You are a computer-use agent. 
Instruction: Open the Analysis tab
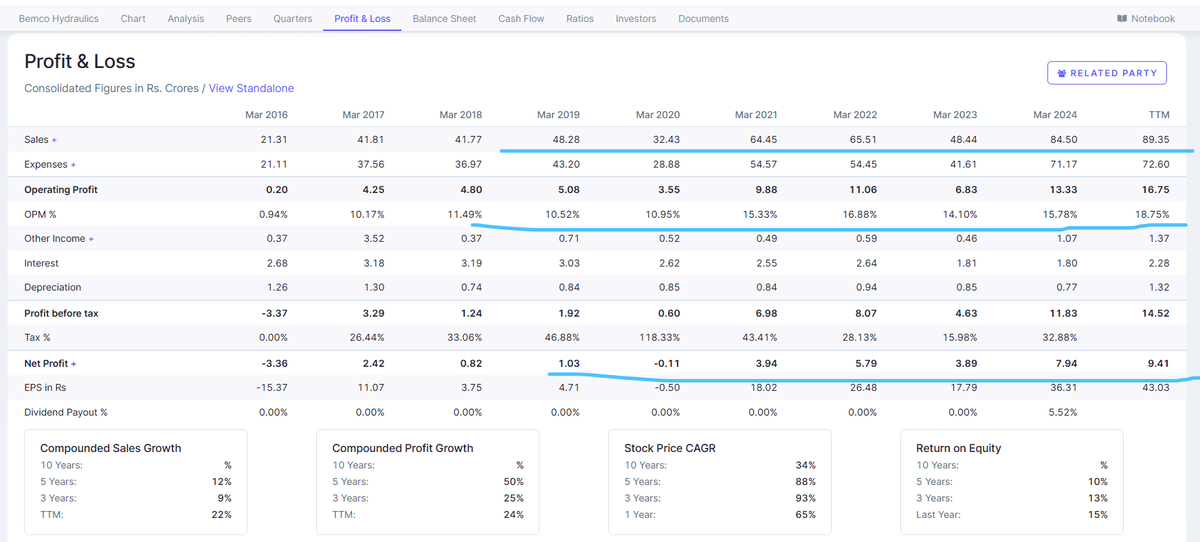tap(186, 18)
